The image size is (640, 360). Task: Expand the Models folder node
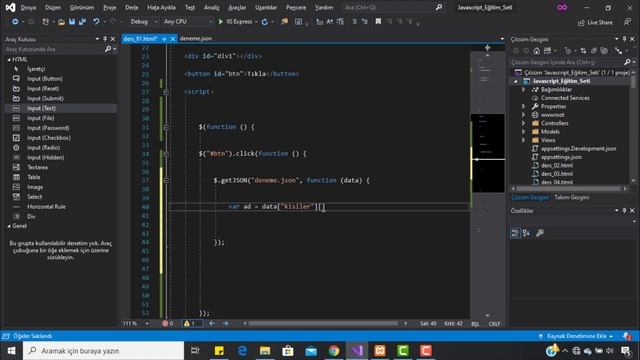(524, 131)
